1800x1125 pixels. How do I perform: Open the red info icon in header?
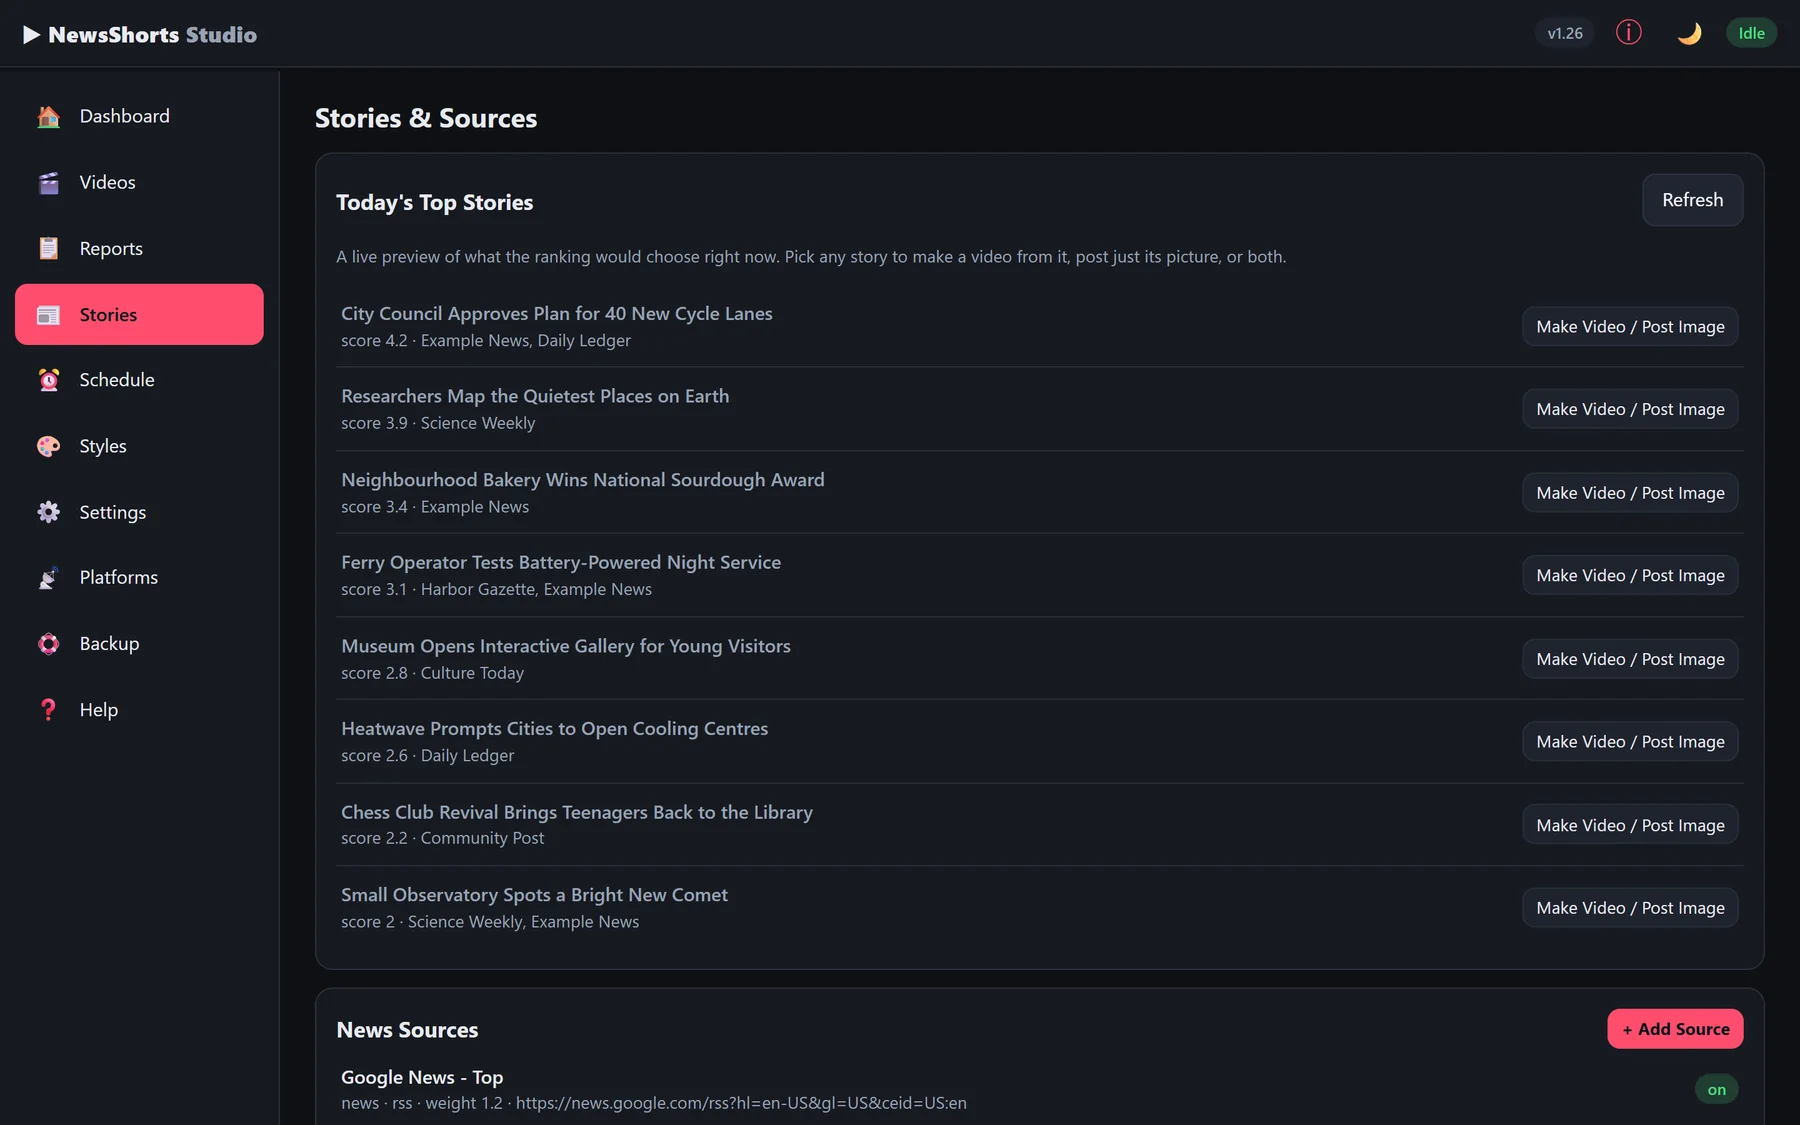pyautogui.click(x=1629, y=33)
